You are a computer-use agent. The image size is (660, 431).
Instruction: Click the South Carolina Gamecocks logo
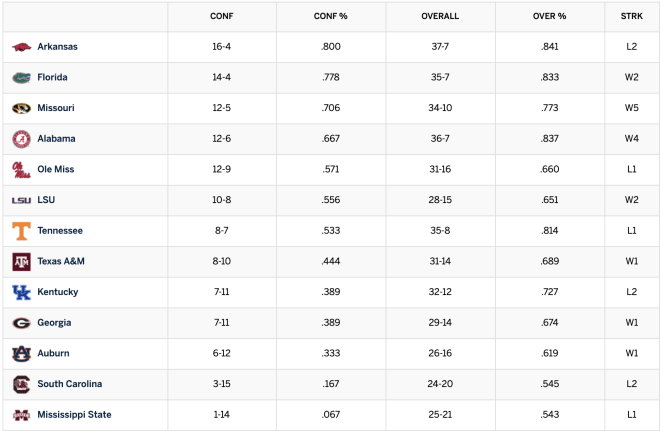[x=21, y=384]
